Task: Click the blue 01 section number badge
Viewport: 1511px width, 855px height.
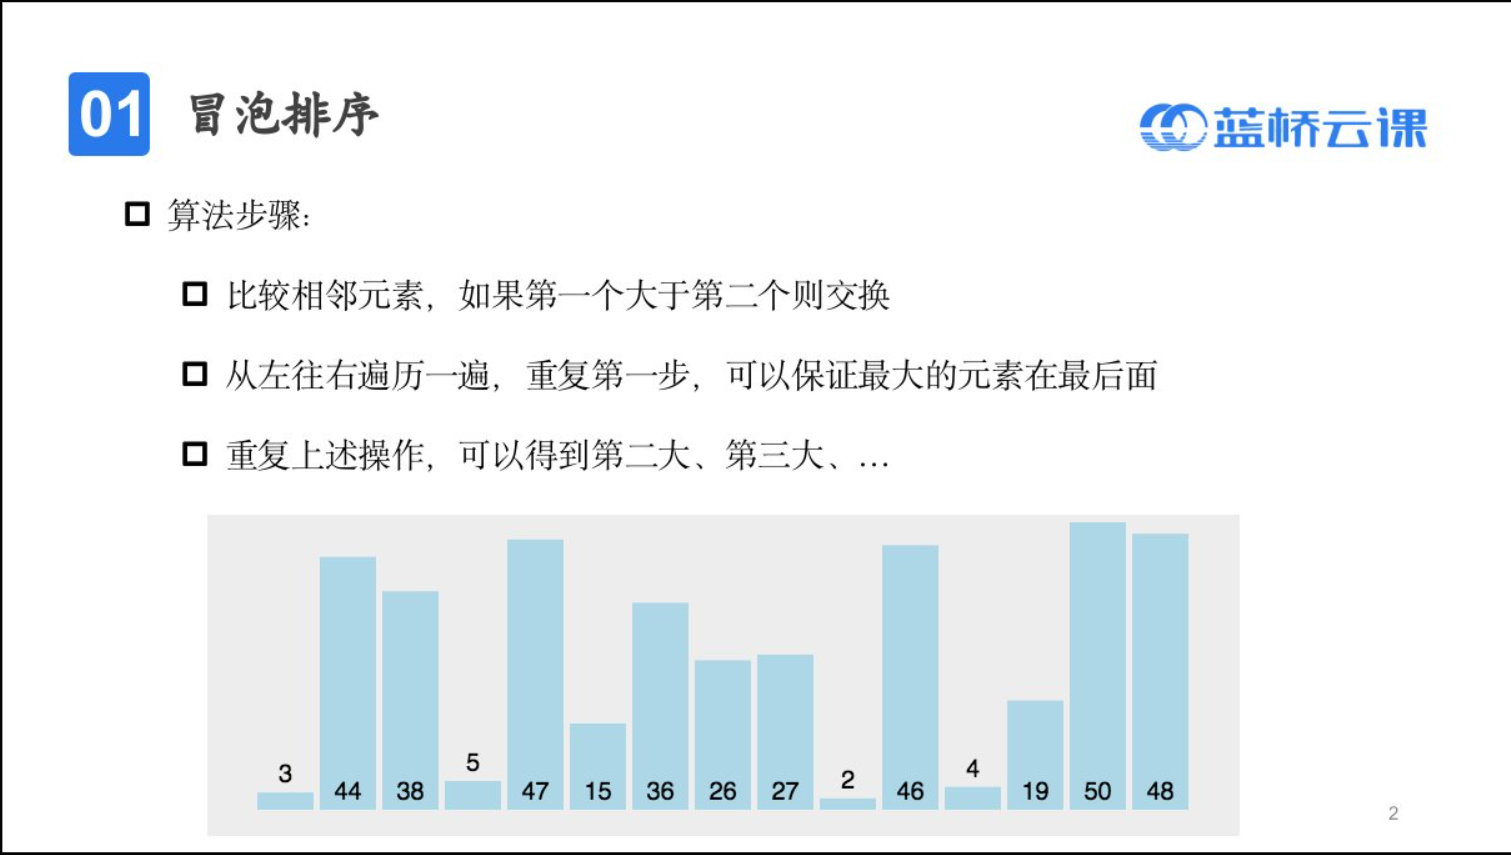Action: click(109, 114)
